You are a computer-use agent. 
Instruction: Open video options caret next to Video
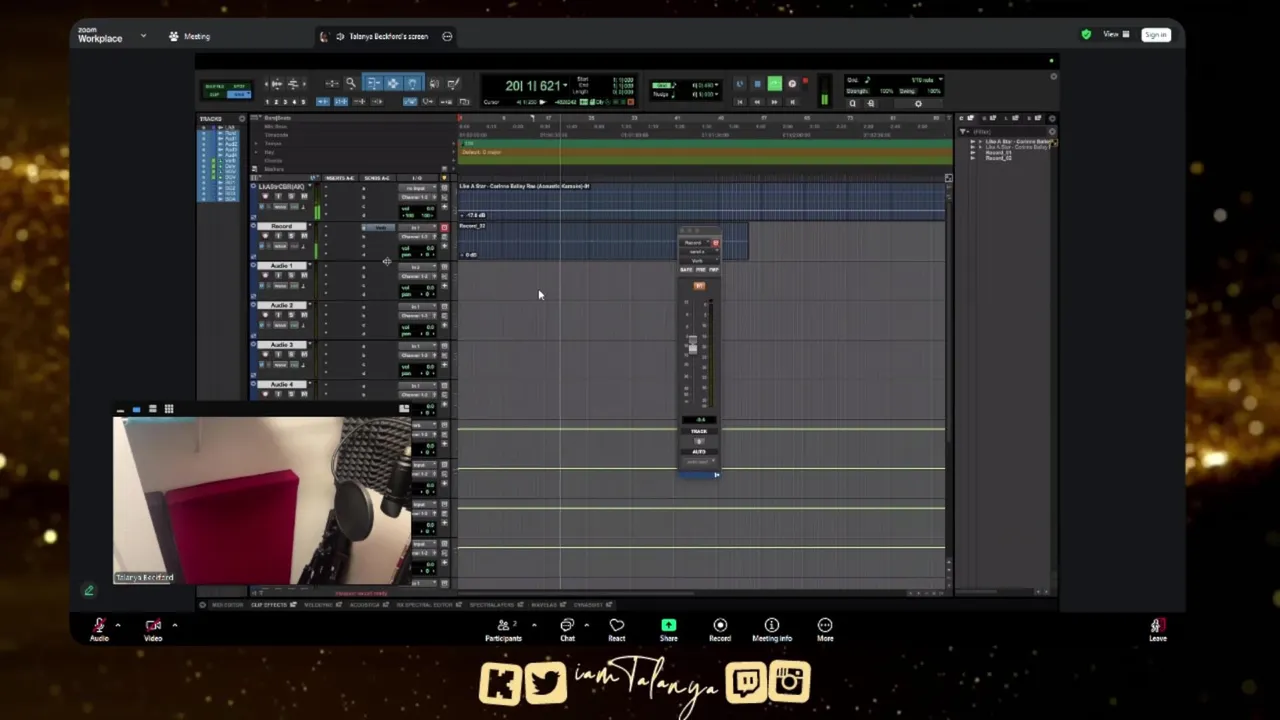click(174, 626)
